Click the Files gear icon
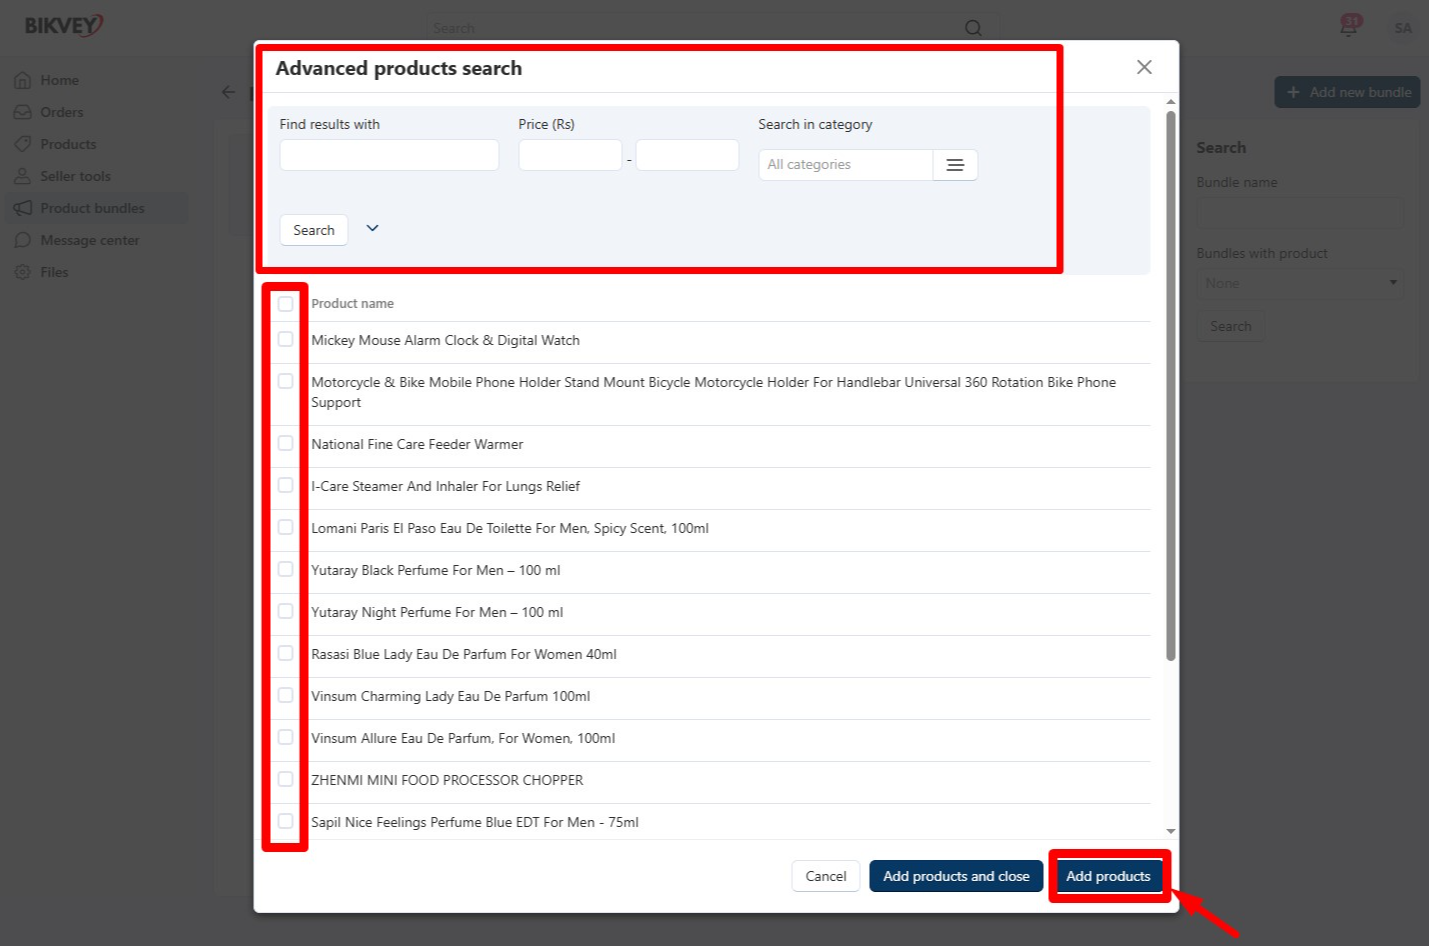This screenshot has height=946, width=1429. (23, 272)
